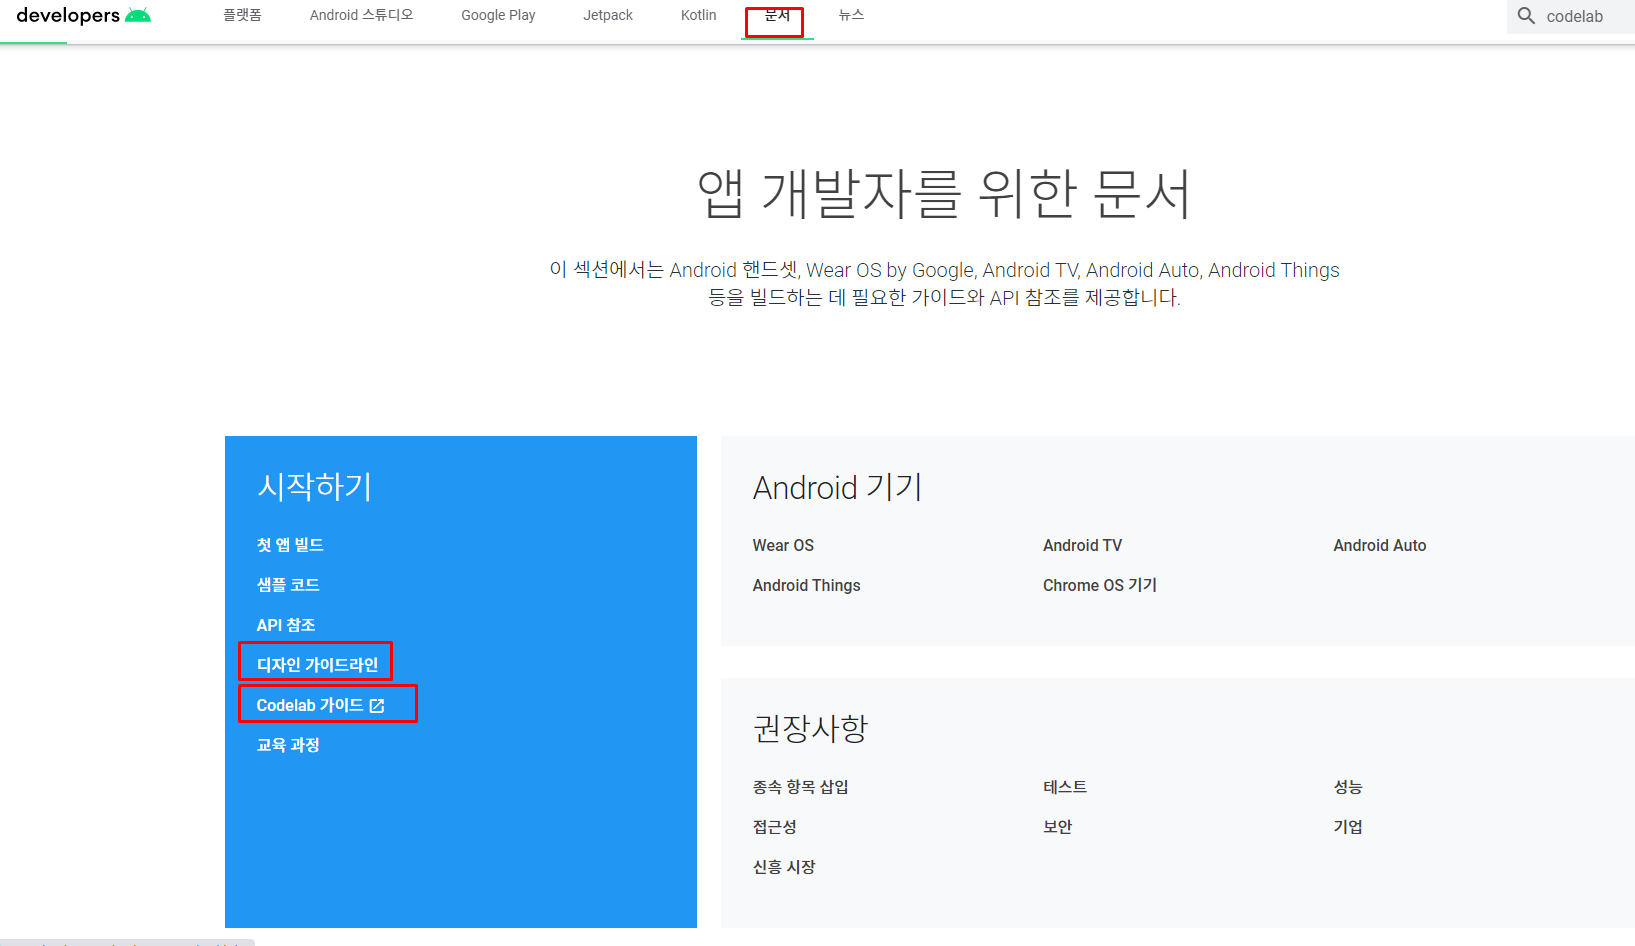Open the Jetpack tab
1635x946 pixels.
point(608,15)
